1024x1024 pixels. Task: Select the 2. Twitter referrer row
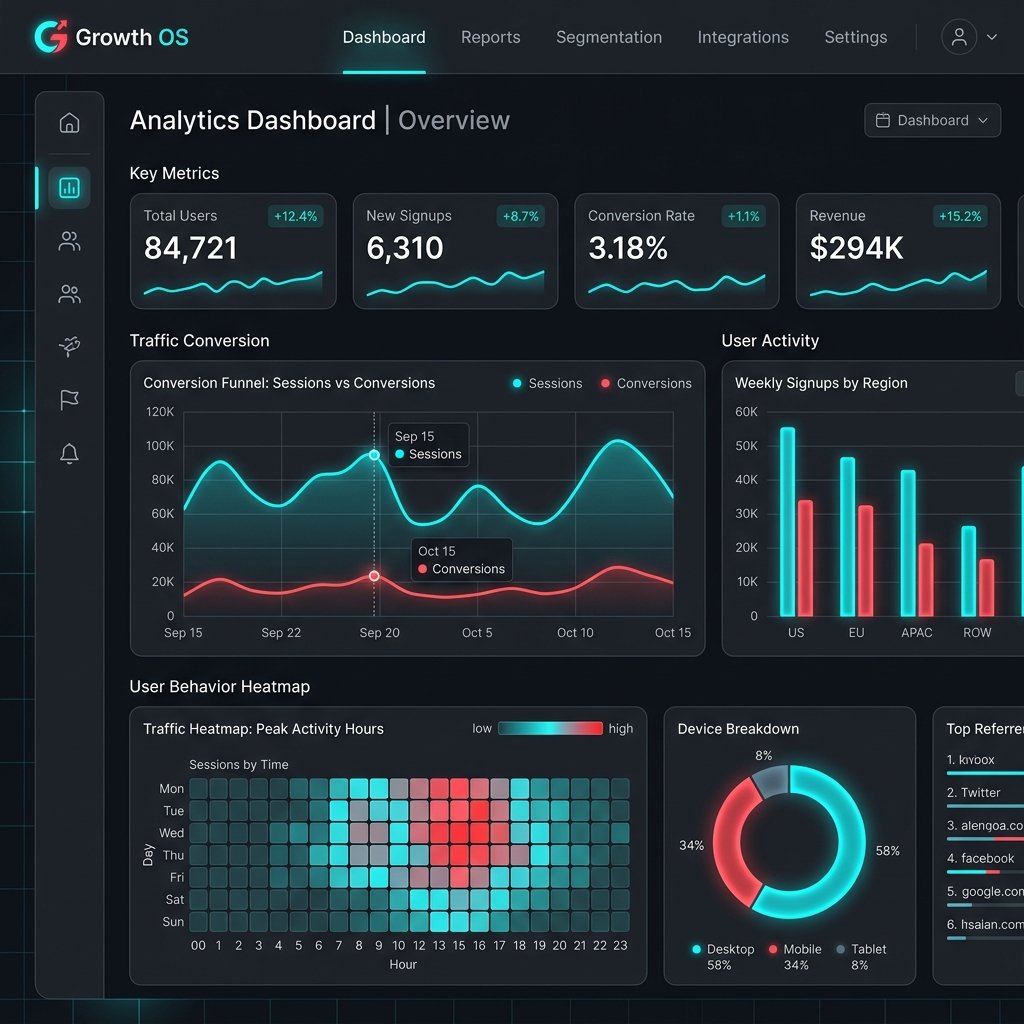coord(985,797)
